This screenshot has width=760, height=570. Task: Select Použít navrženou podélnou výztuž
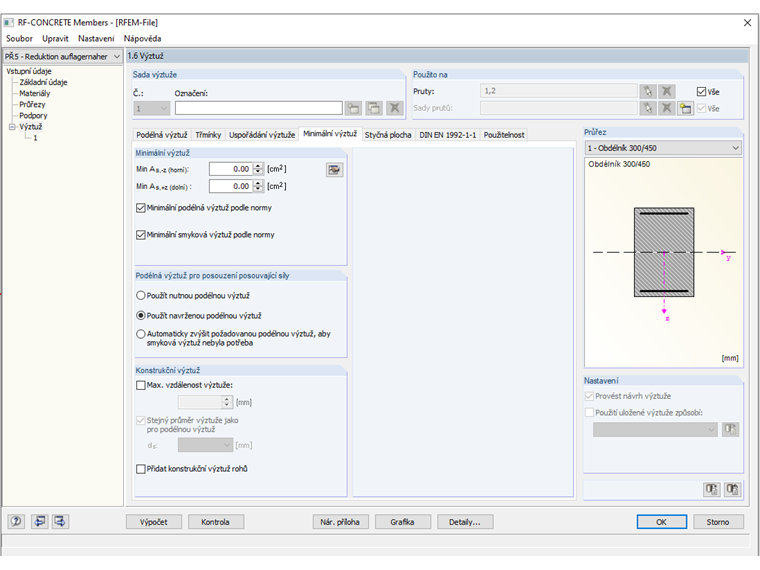click(141, 316)
